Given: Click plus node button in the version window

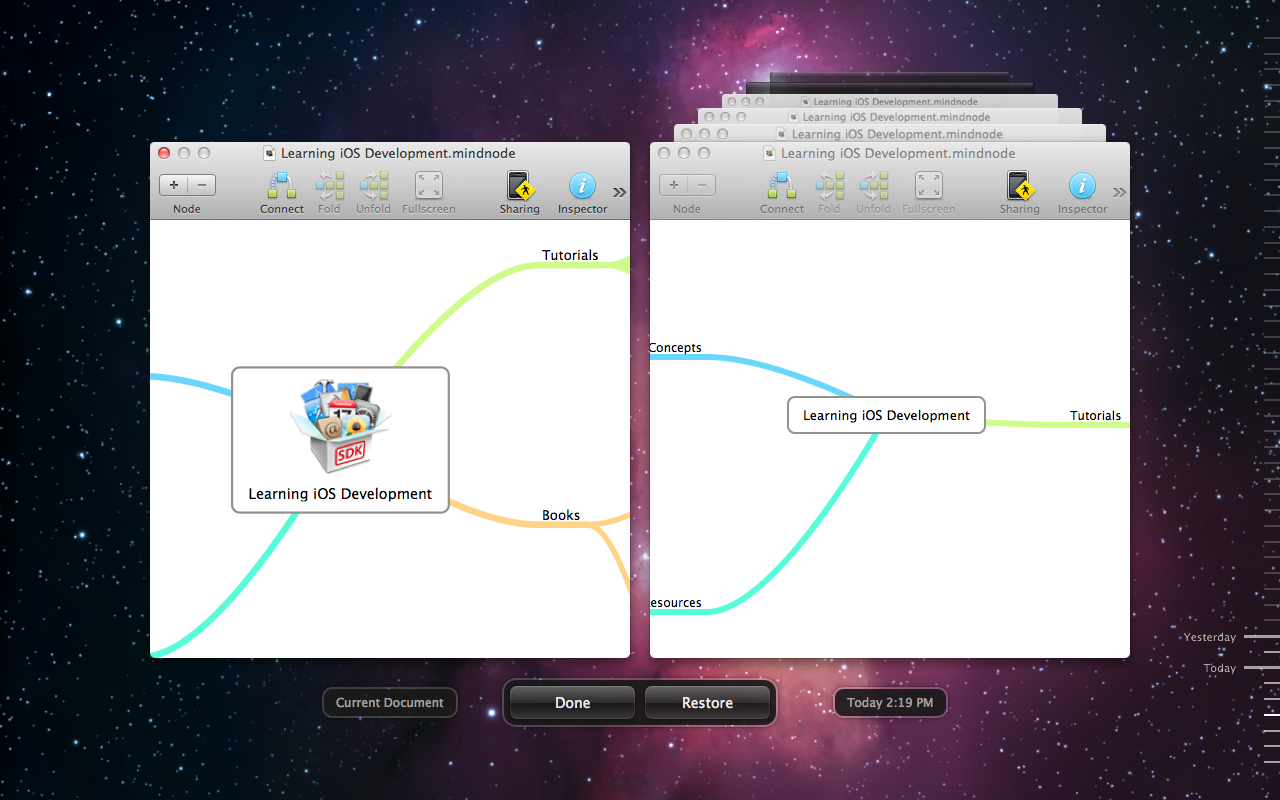Looking at the screenshot, I should click(673, 185).
